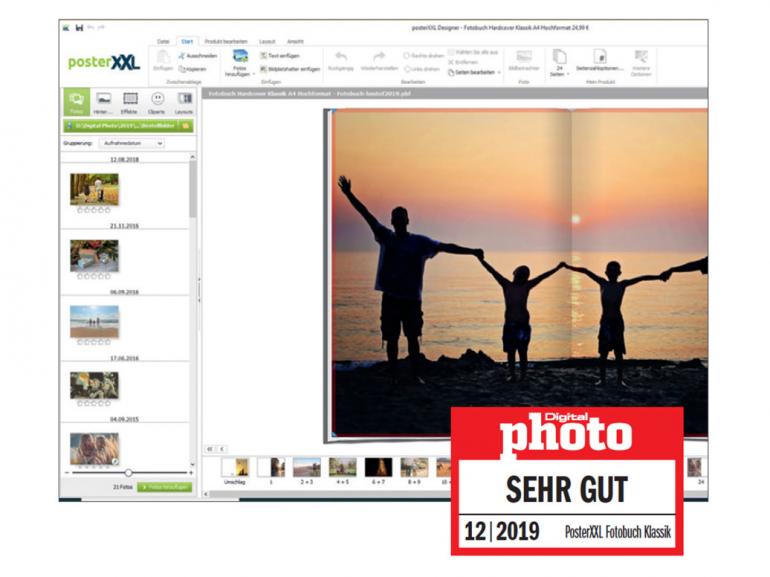
Task: Open the Gruppierung Aufnahmedatum dropdown
Action: pos(132,143)
